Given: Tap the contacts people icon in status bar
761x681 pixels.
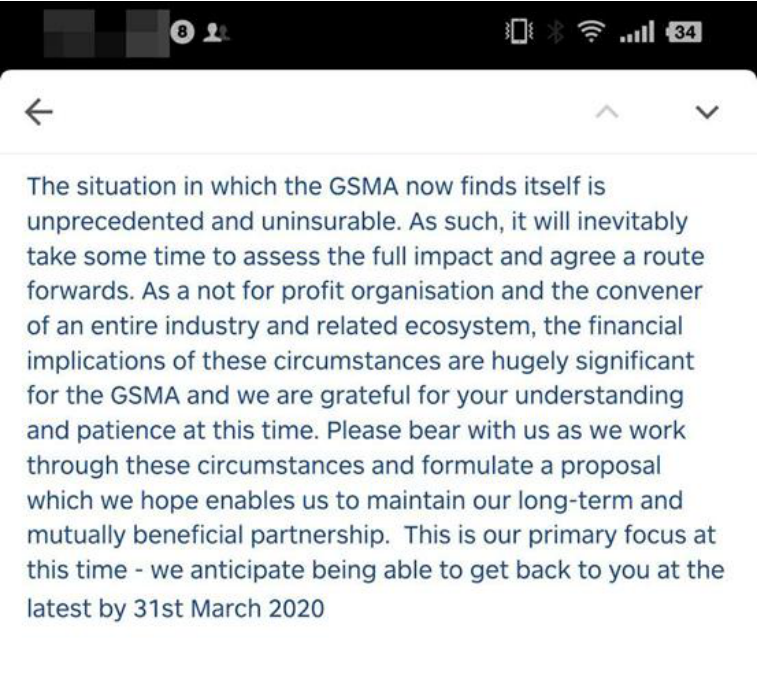Looking at the screenshot, I should pos(215,33).
